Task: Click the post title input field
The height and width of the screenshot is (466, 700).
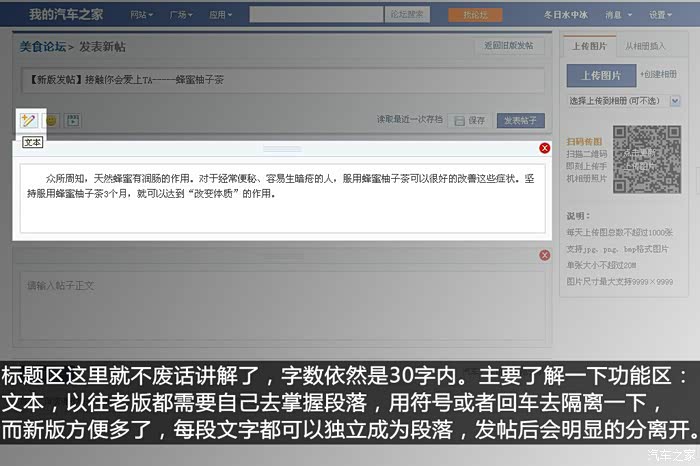Action: click(x=283, y=80)
